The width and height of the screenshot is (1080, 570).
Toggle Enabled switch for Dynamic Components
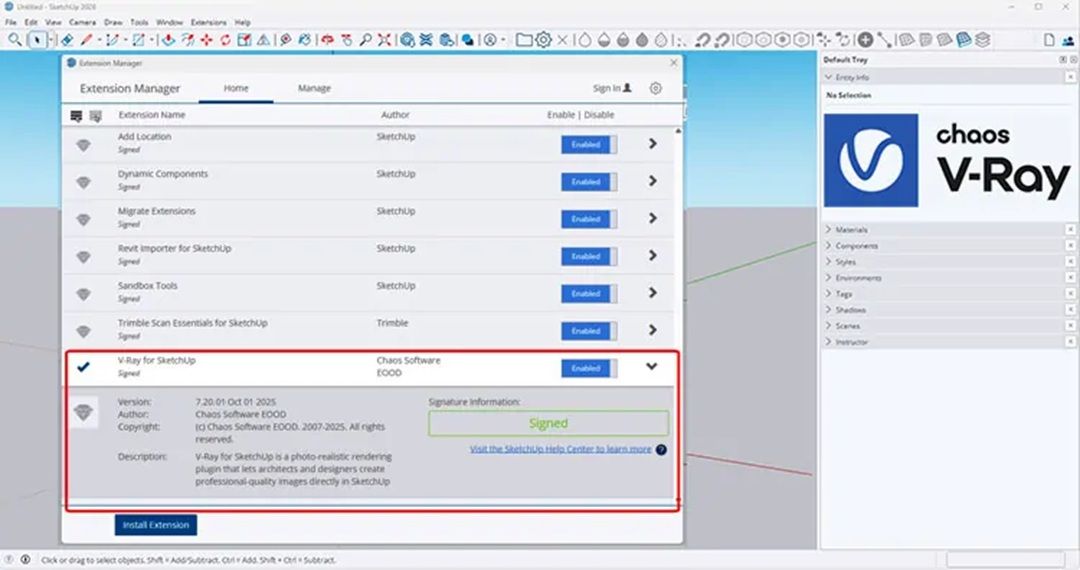(588, 182)
